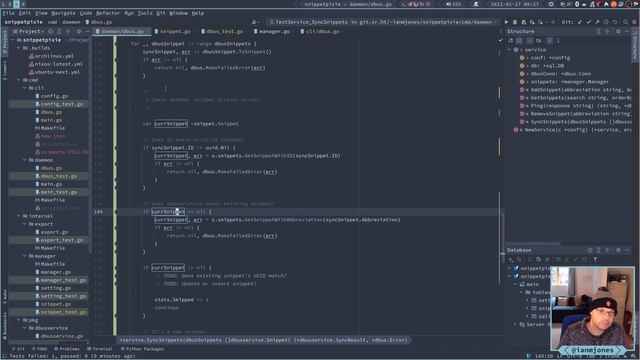Click the rollback undo icon in the toolbar

615,22
